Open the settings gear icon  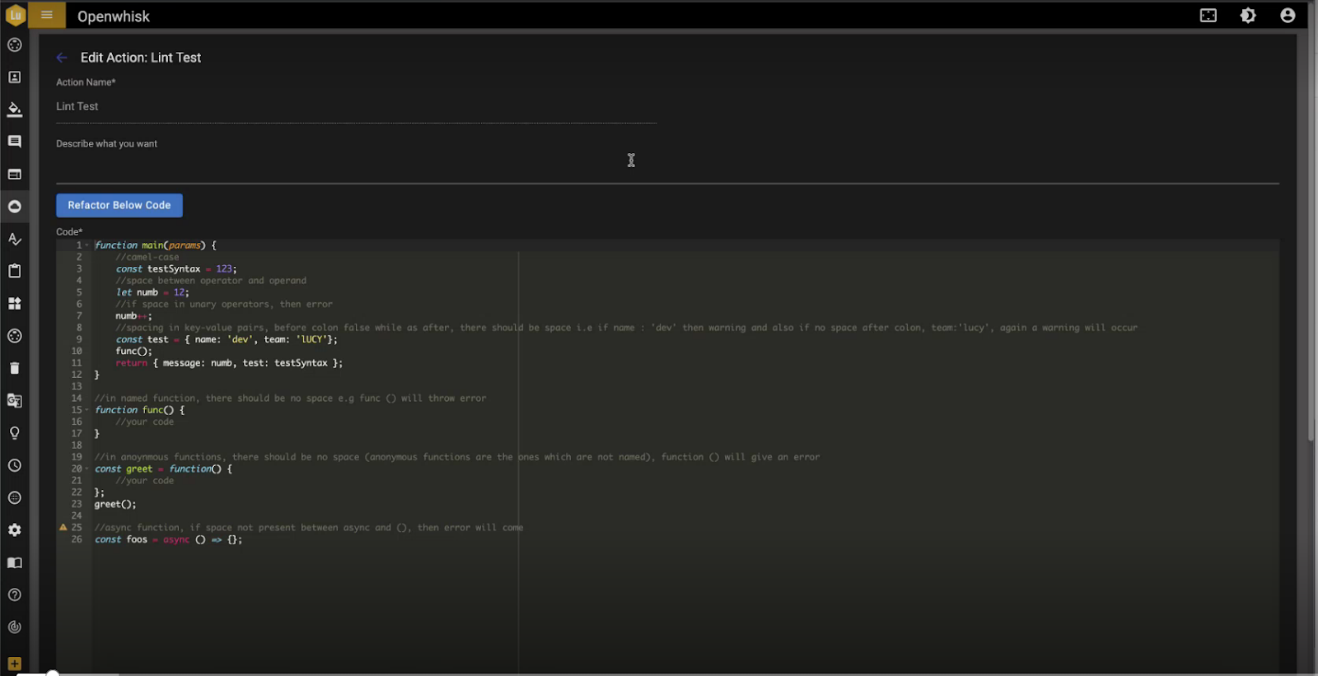point(15,530)
